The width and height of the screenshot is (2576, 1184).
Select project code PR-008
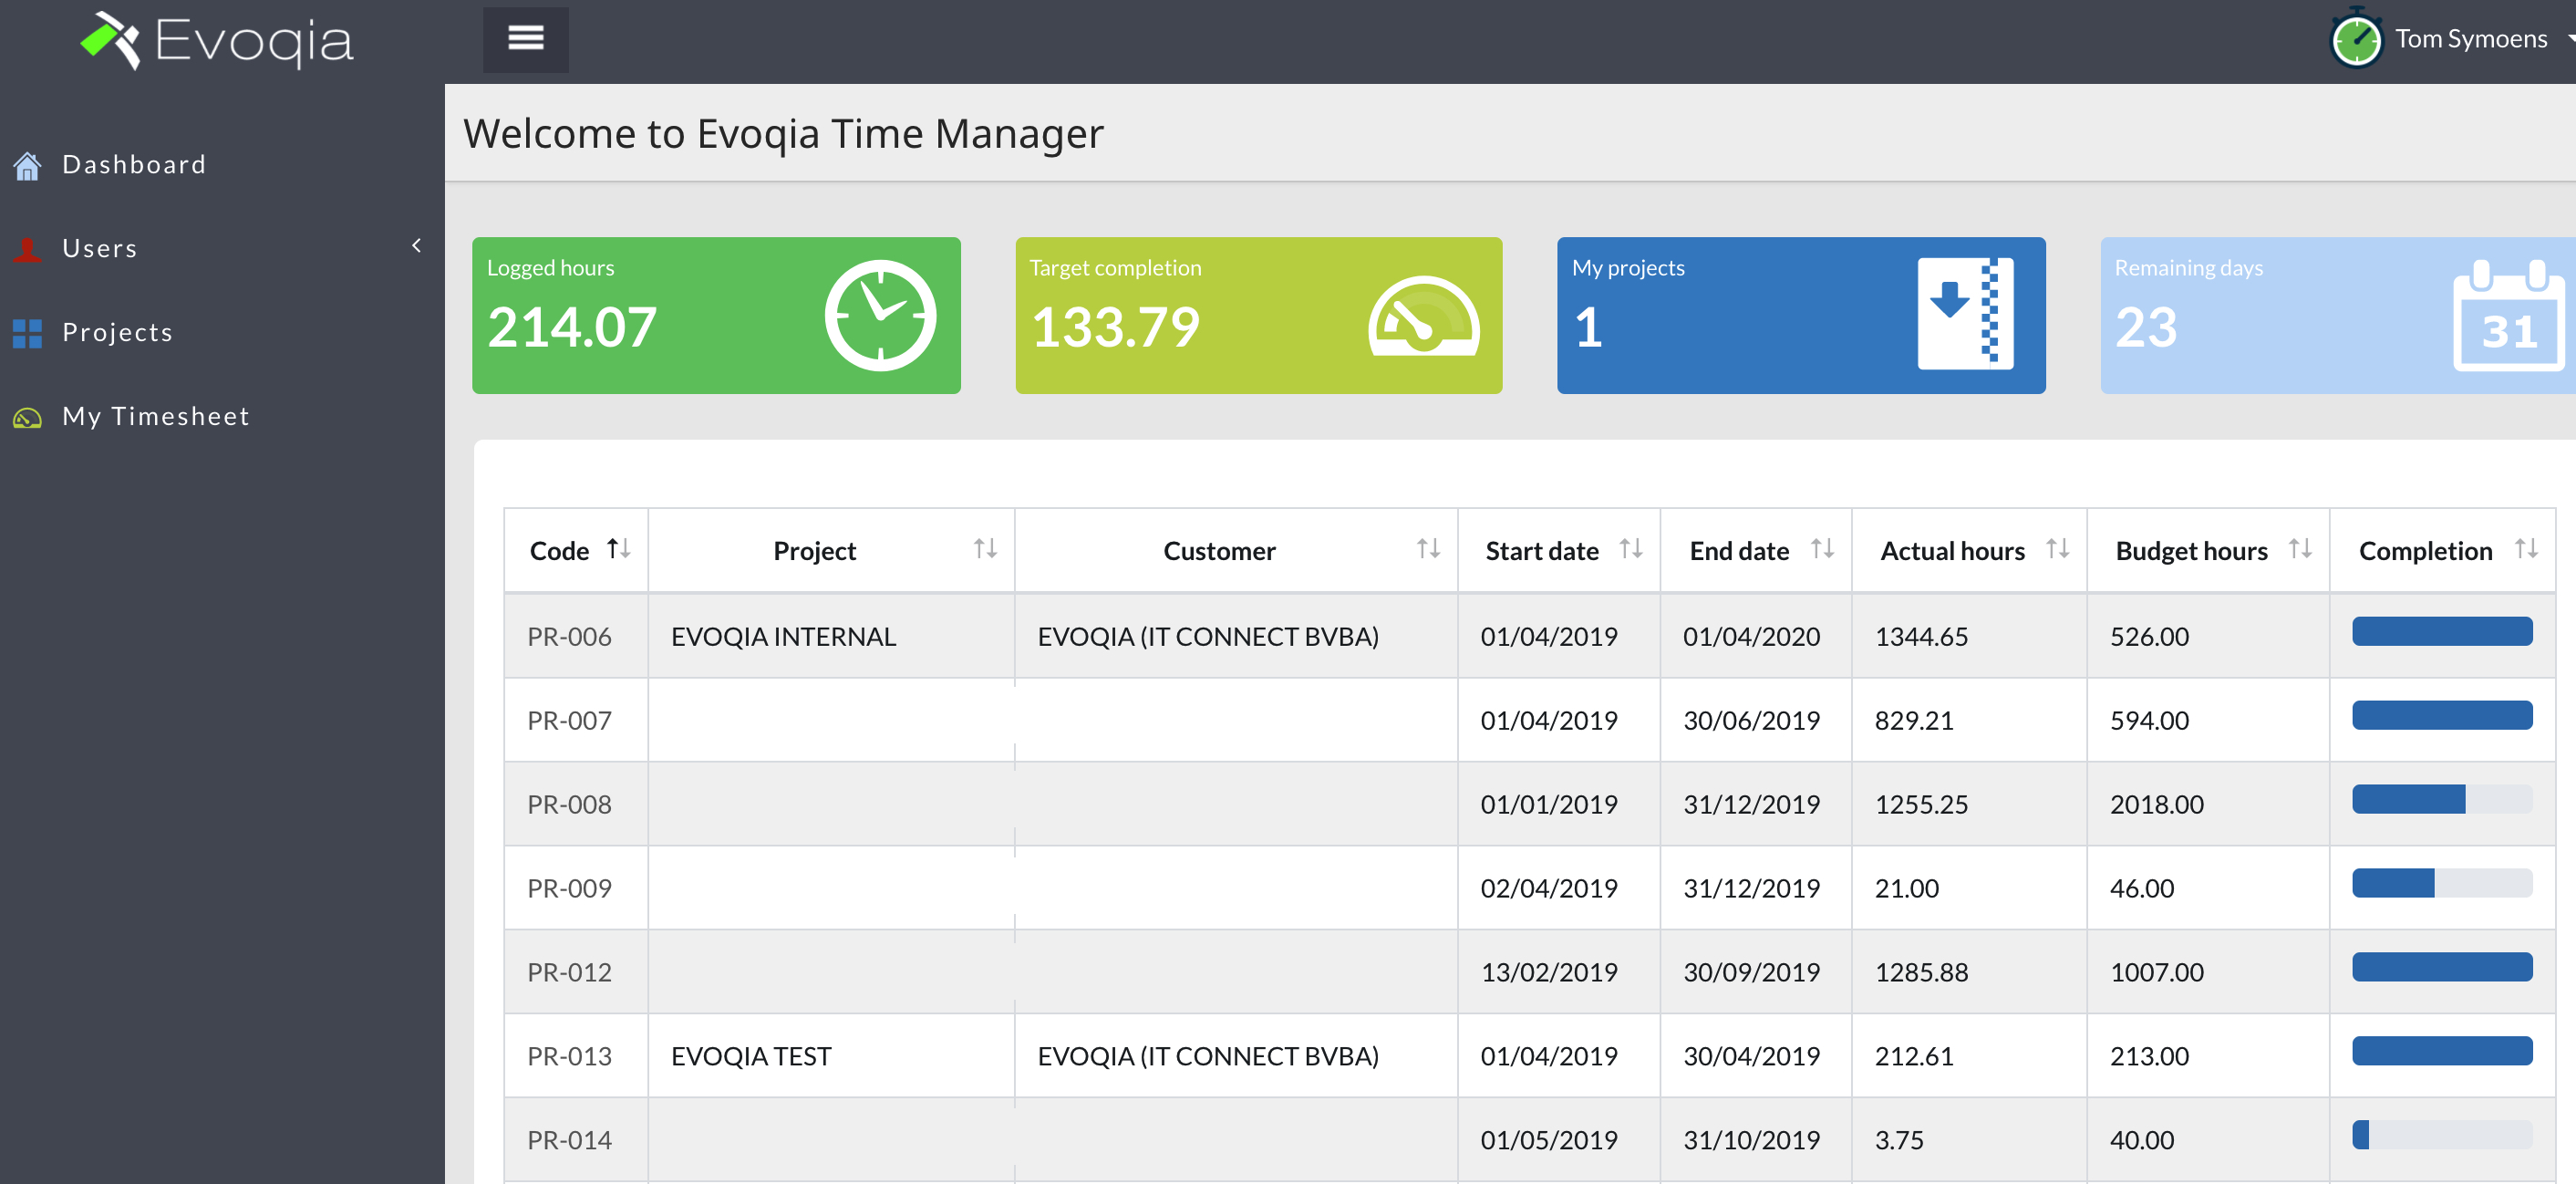click(569, 805)
